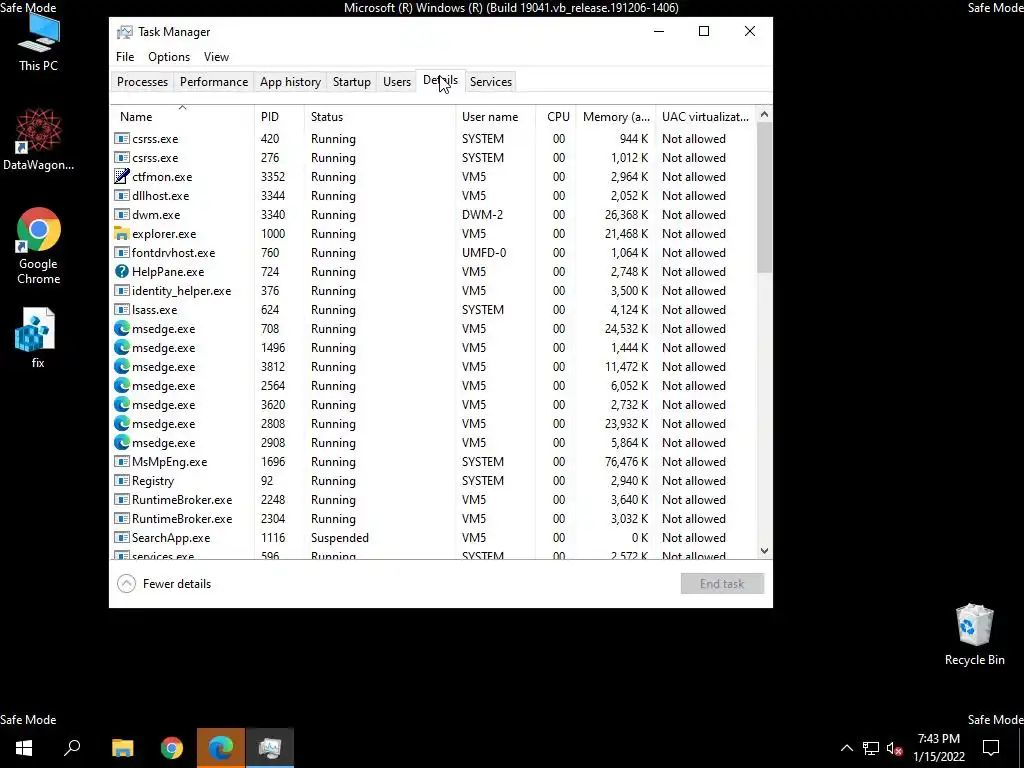Open This PC desktop icon
1024x768 pixels.
click(x=38, y=40)
